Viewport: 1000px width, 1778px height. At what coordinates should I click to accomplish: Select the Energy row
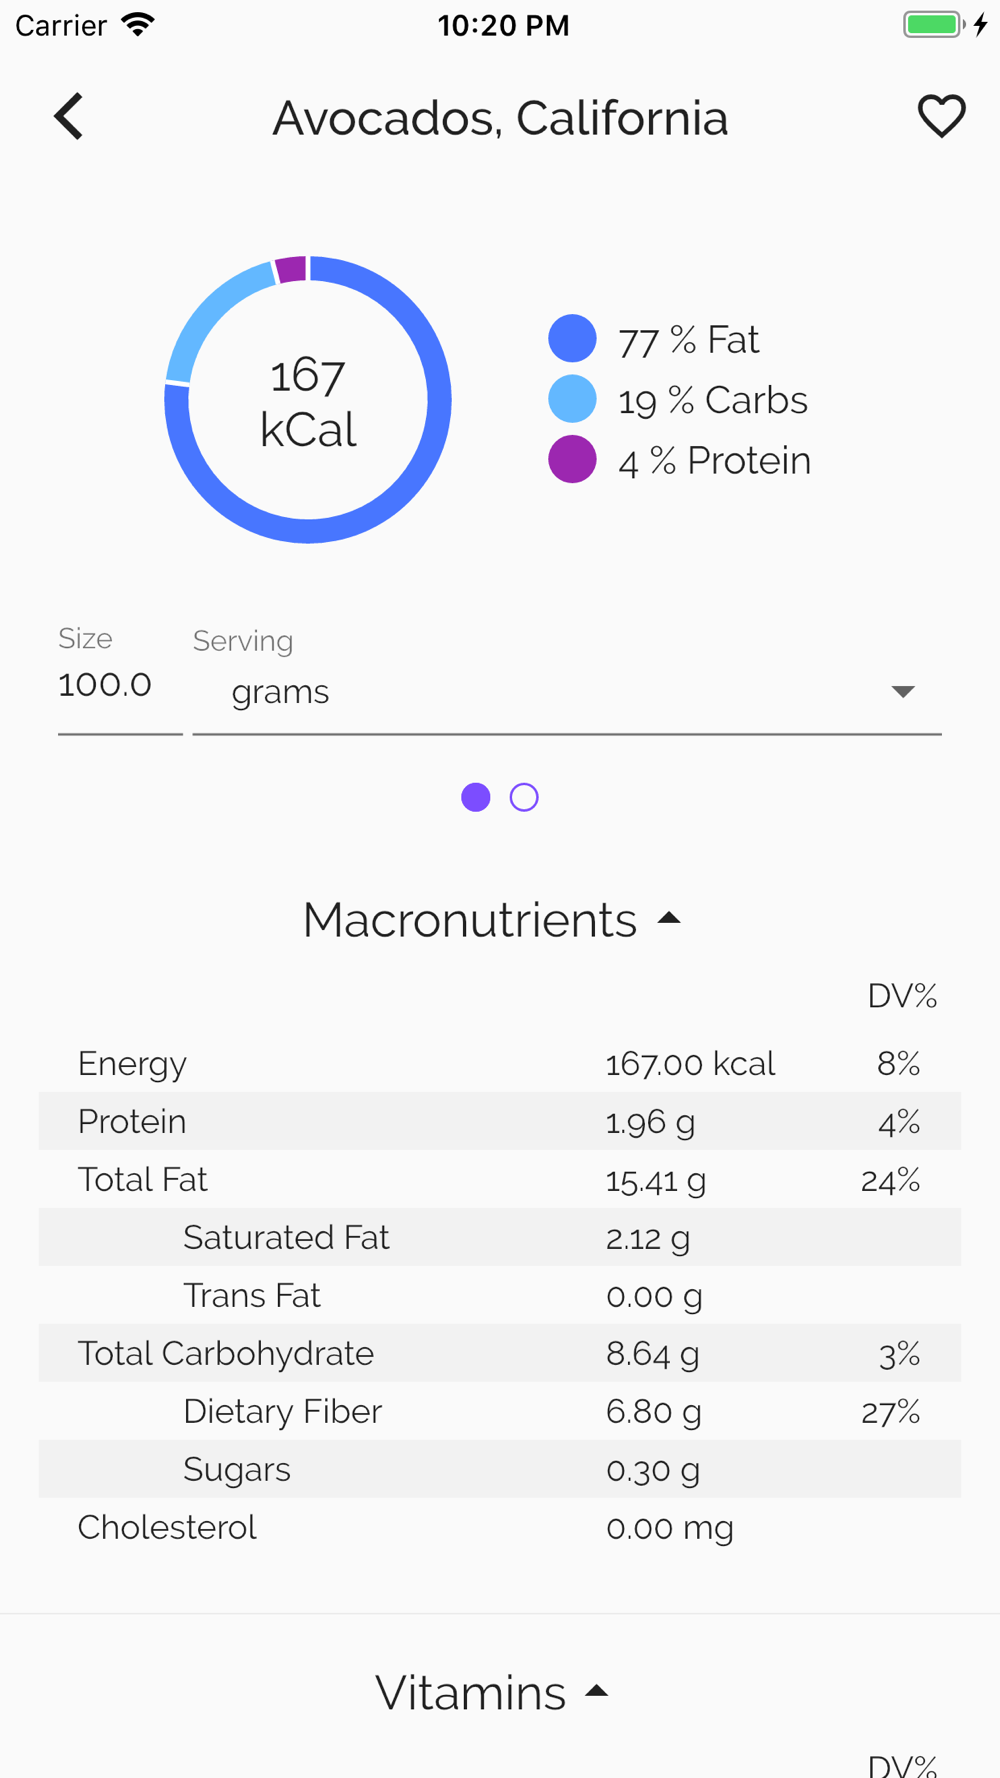tap(499, 1063)
